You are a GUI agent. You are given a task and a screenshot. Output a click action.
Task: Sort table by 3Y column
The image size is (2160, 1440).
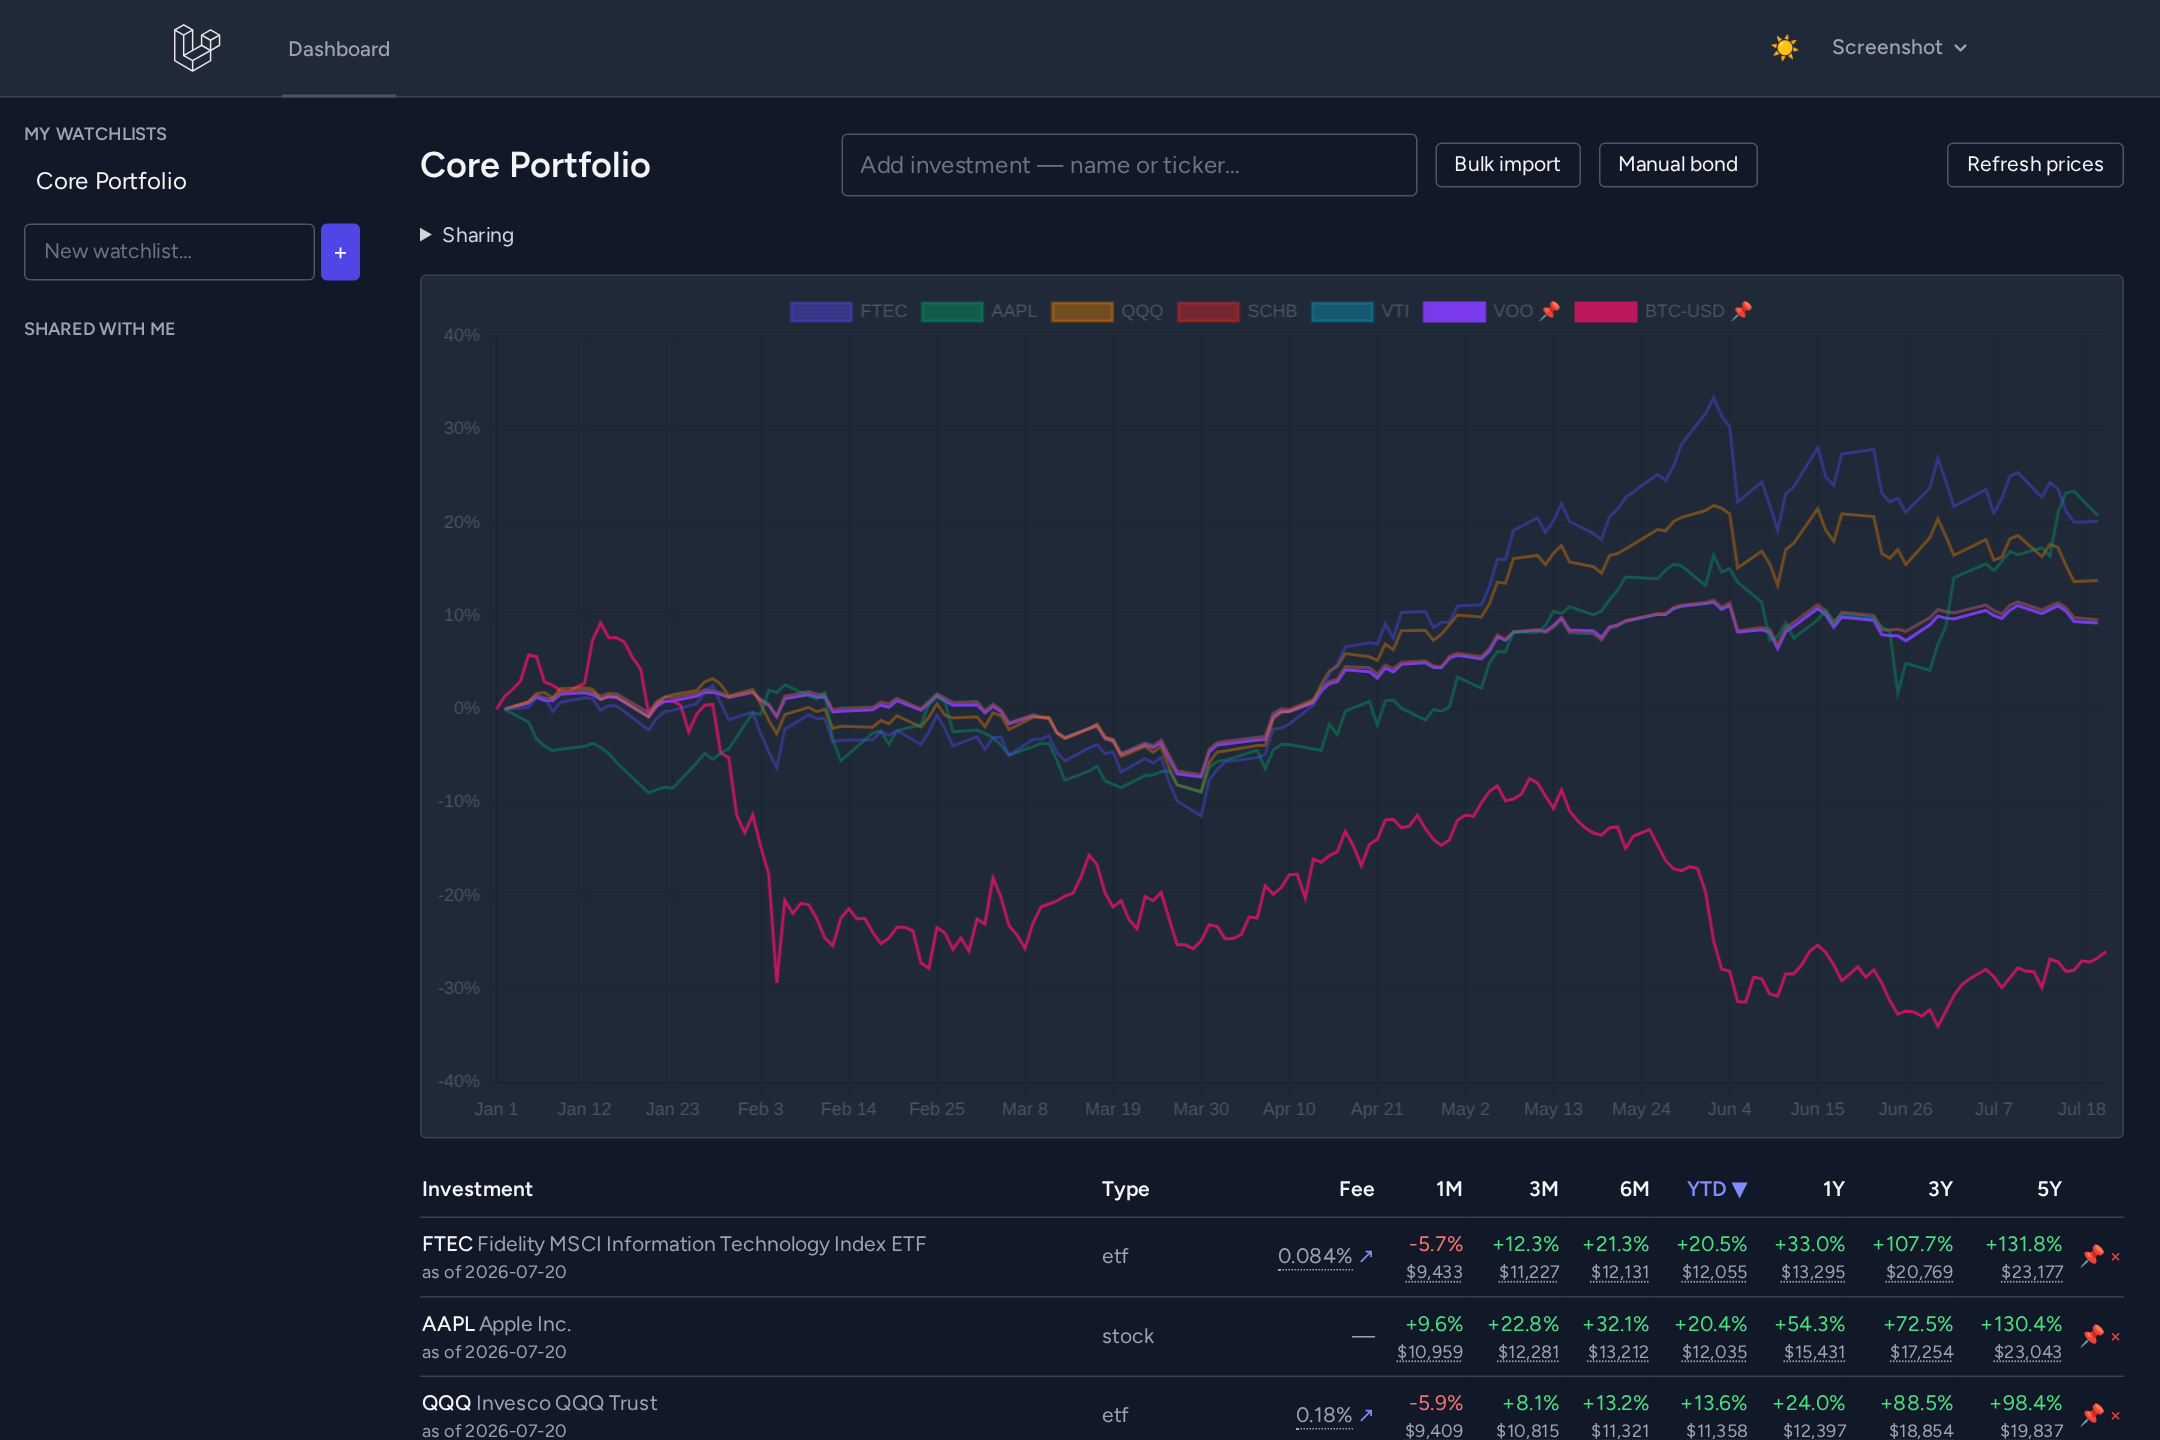tap(1940, 1189)
